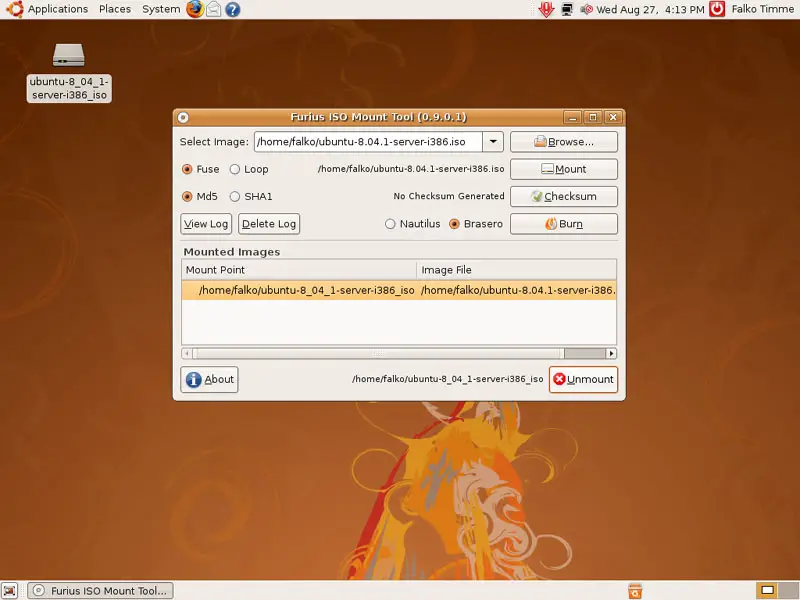Click the Falko Timme user switcher
Screen dimensions: 800x600
(762, 9)
